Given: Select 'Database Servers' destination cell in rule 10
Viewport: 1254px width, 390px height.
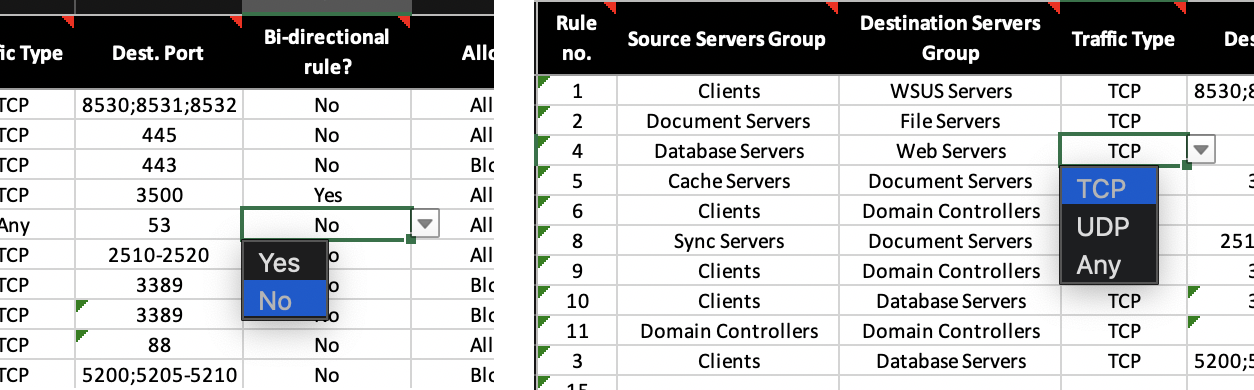Looking at the screenshot, I should 949,301.
